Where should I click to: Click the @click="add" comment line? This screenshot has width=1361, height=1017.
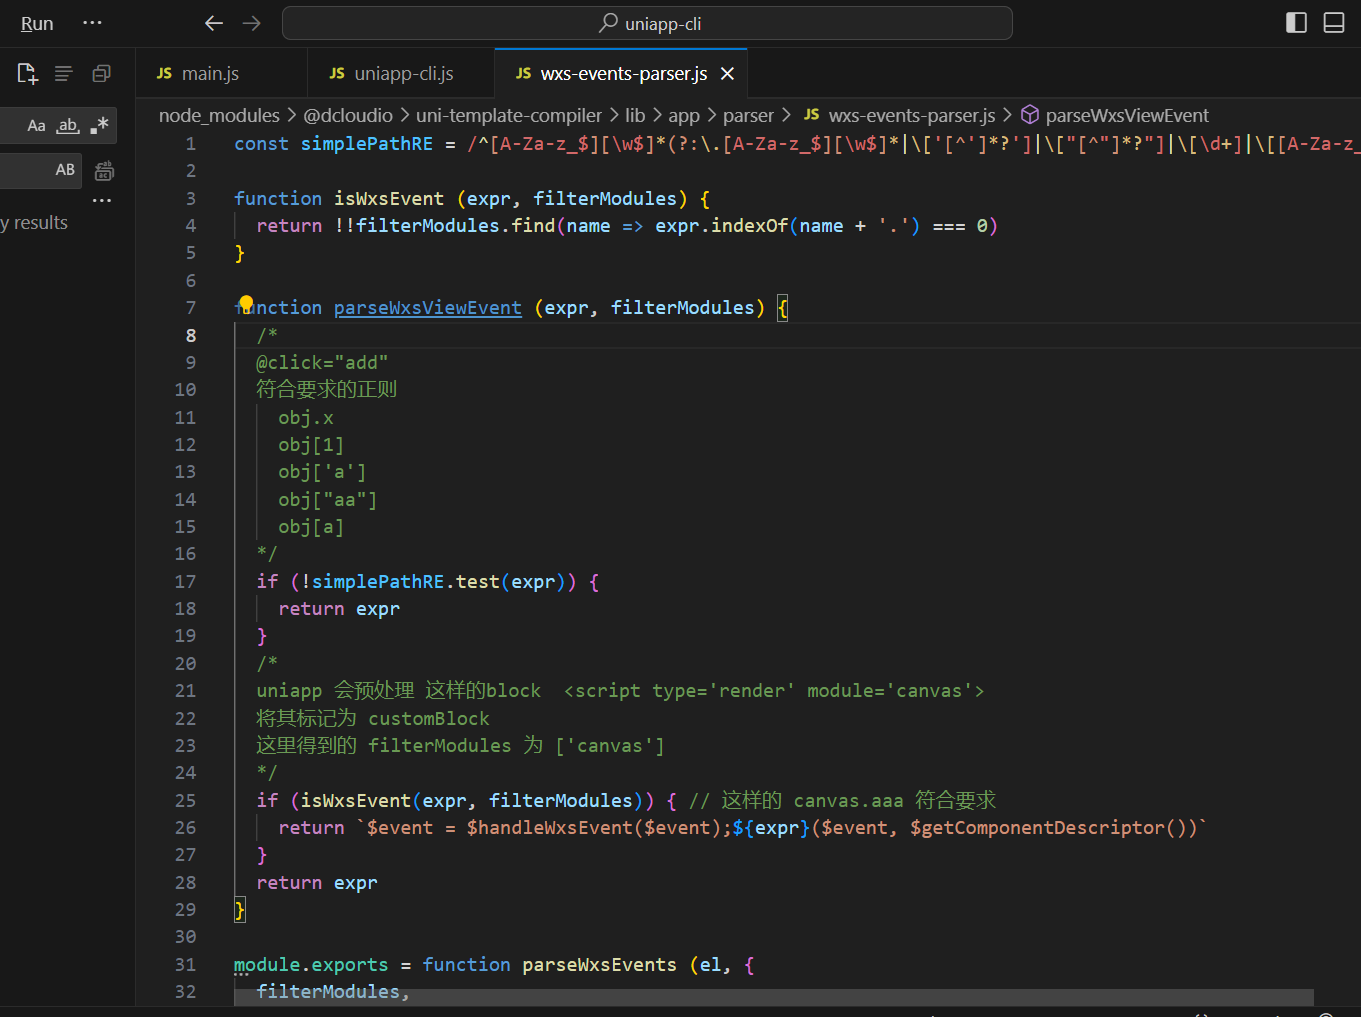tap(322, 363)
